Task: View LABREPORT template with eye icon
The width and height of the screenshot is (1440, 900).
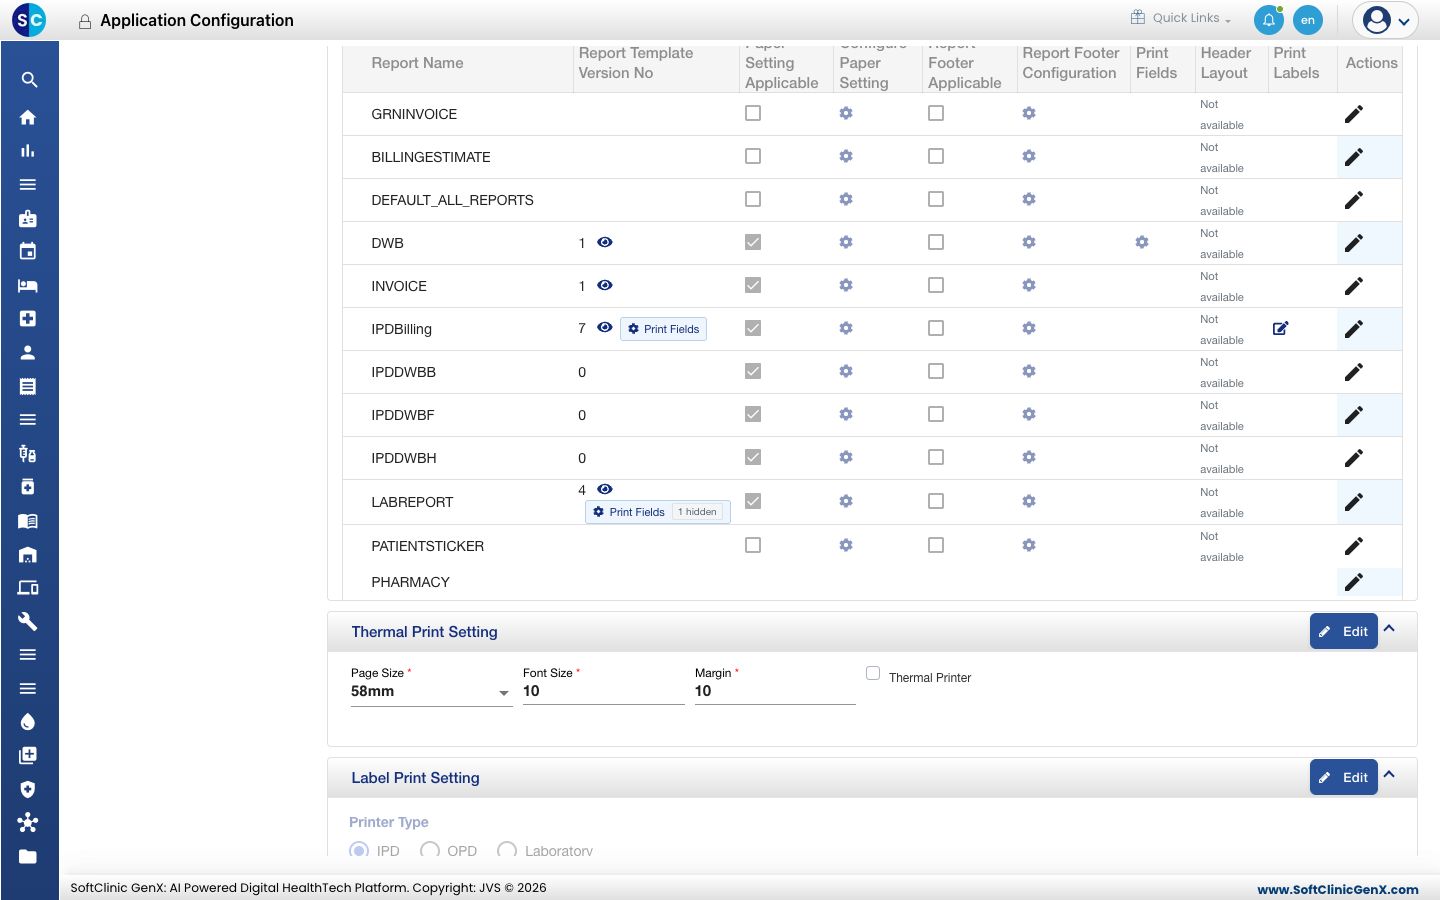Action: pyautogui.click(x=605, y=489)
